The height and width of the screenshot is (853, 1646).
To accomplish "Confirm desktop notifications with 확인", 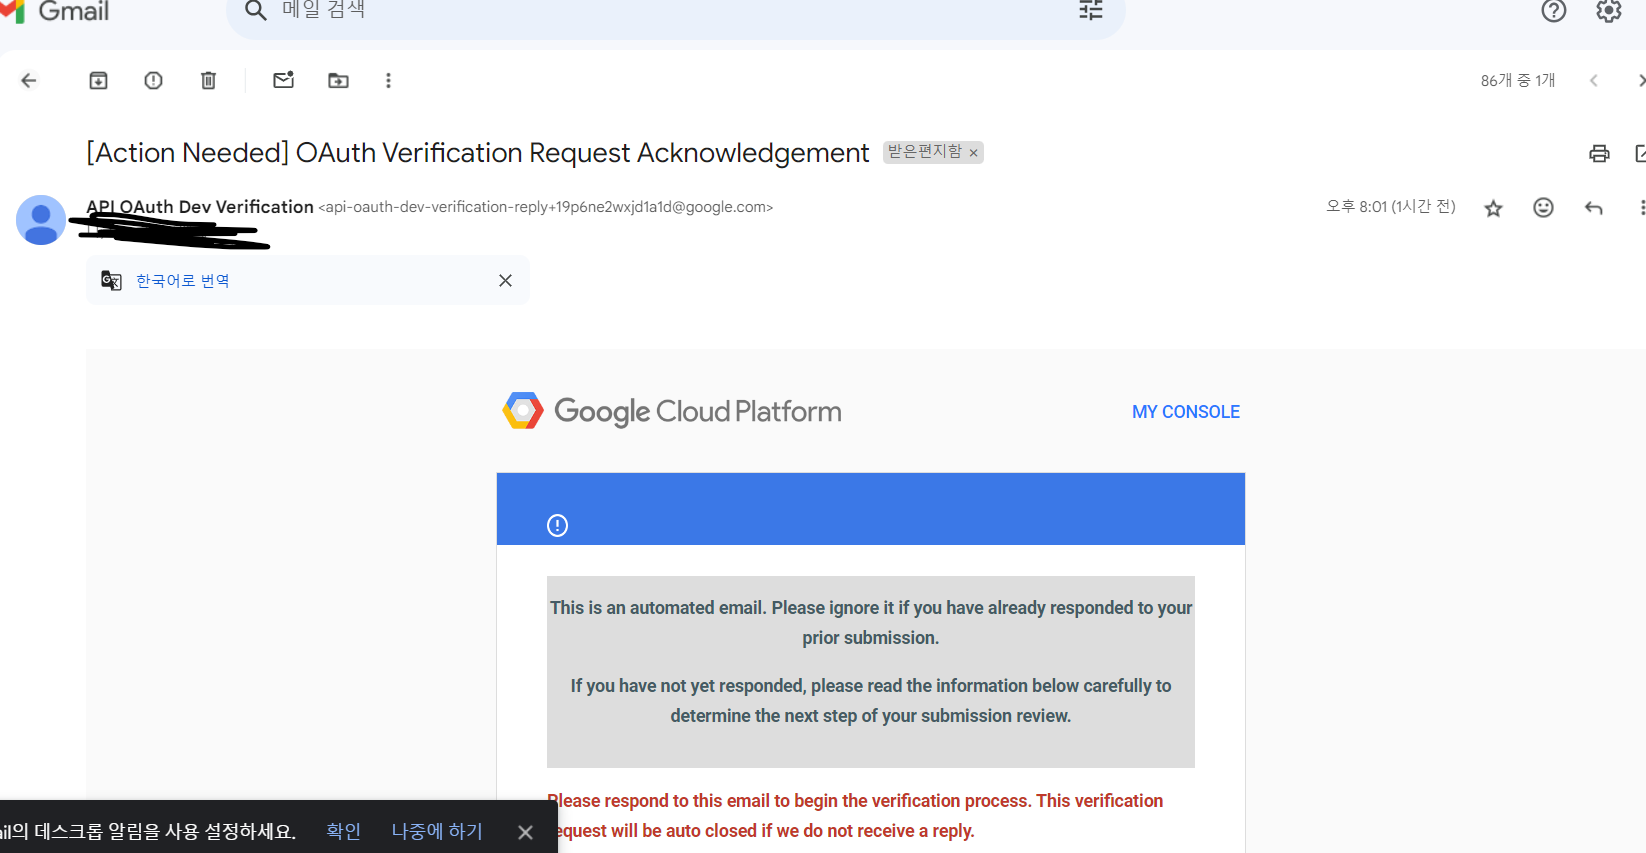I will [x=343, y=831].
